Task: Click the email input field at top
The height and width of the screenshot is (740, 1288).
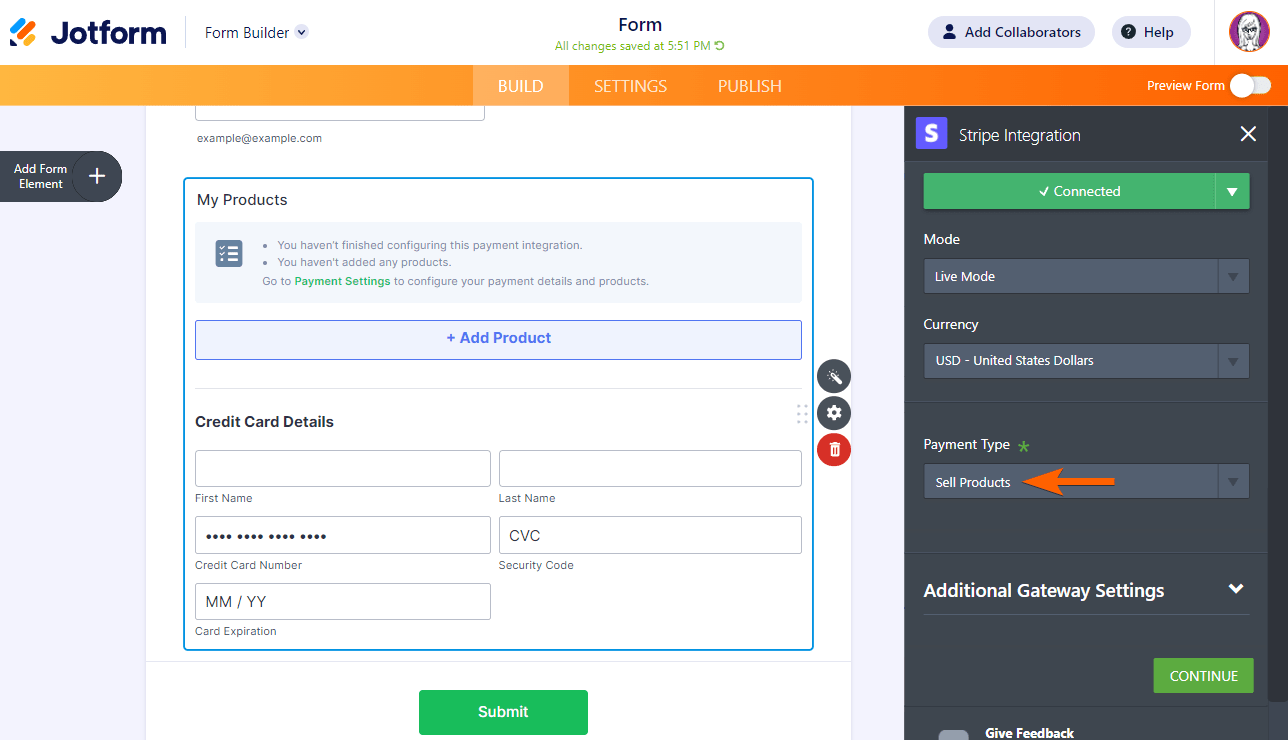Action: (x=340, y=112)
